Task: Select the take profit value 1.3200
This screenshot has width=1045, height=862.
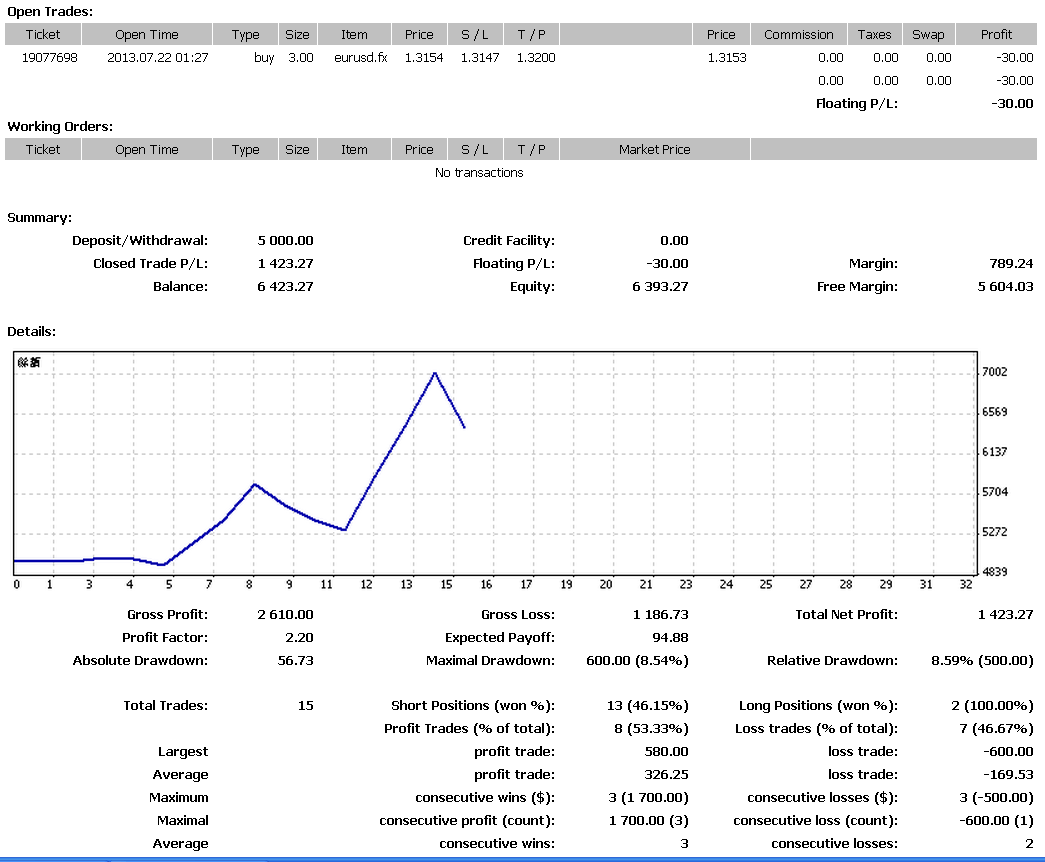Action: [x=536, y=58]
